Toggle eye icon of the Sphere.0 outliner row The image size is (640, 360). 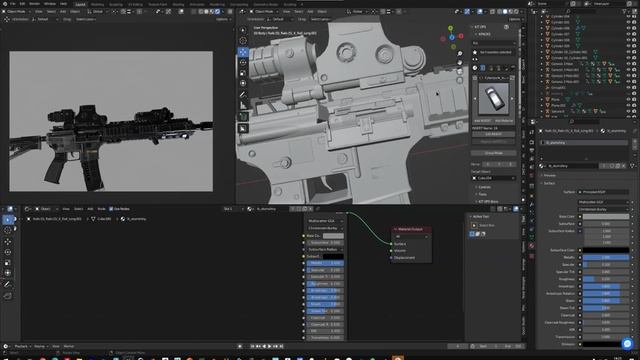pos(628,111)
